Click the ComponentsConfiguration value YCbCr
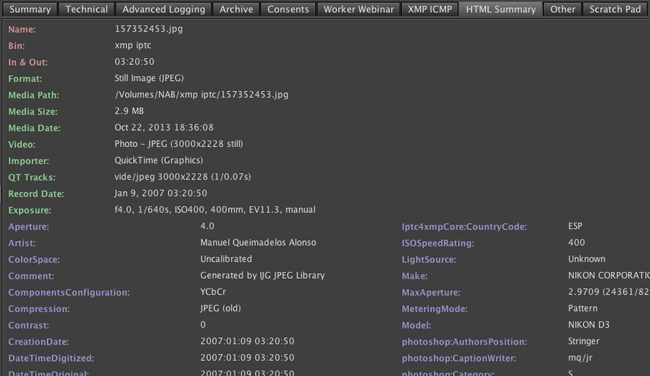The width and height of the screenshot is (650, 376). pos(213,292)
